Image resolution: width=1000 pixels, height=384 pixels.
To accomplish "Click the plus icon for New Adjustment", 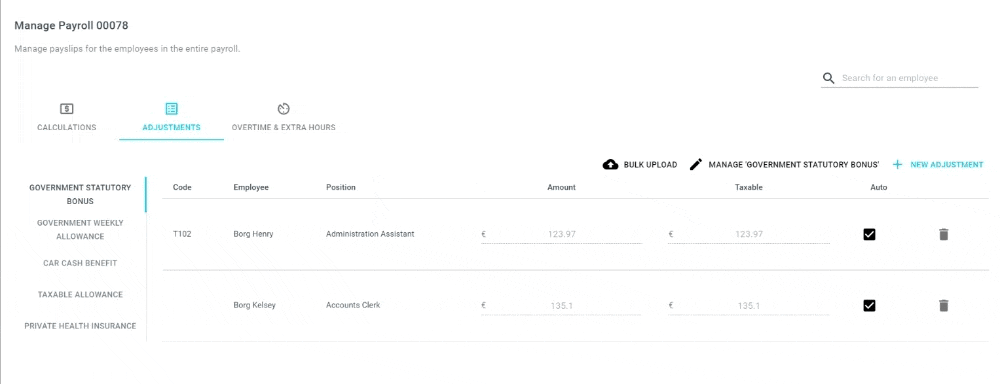I will pyautogui.click(x=897, y=165).
